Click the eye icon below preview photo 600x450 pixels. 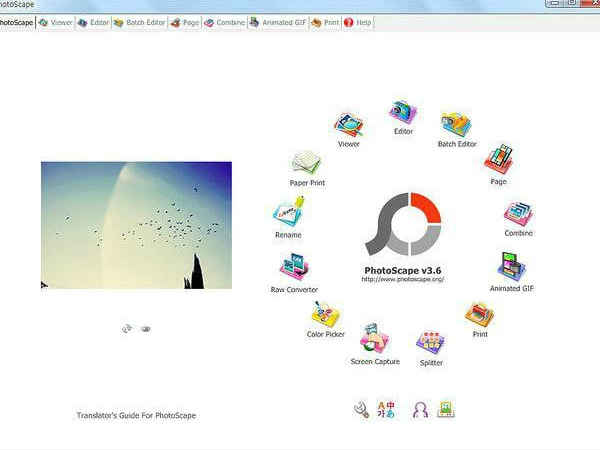click(146, 329)
